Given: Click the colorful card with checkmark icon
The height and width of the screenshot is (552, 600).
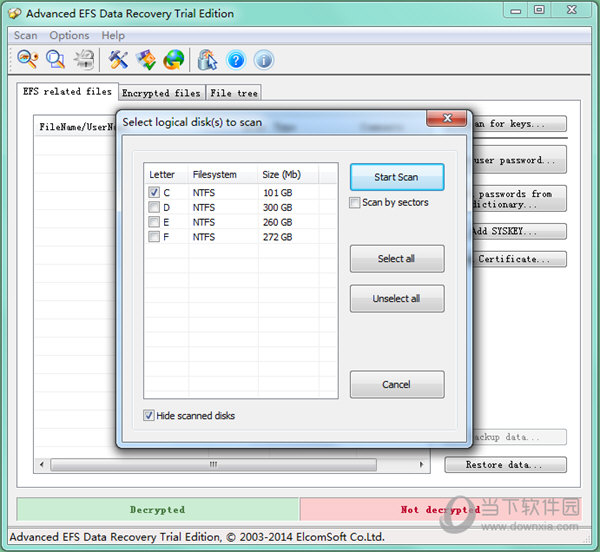Looking at the screenshot, I should tap(147, 60).
